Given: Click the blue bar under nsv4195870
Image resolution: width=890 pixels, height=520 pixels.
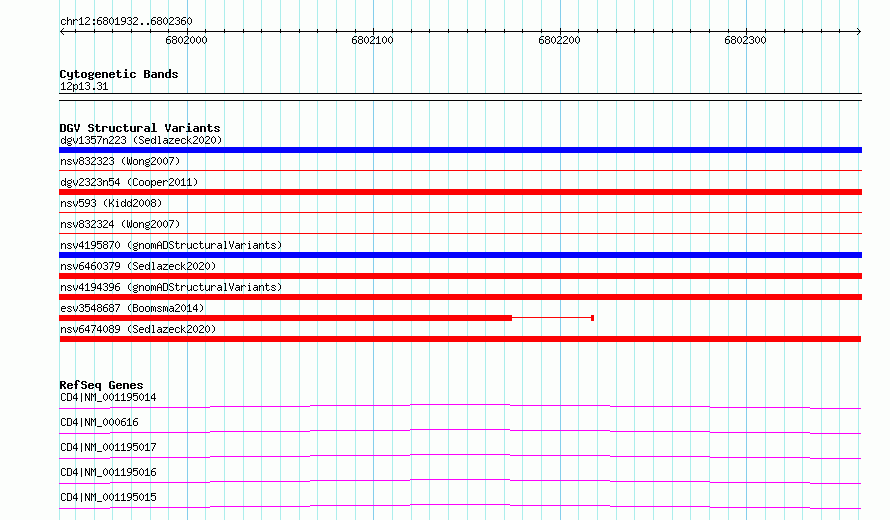Looking at the screenshot, I should click(460, 255).
